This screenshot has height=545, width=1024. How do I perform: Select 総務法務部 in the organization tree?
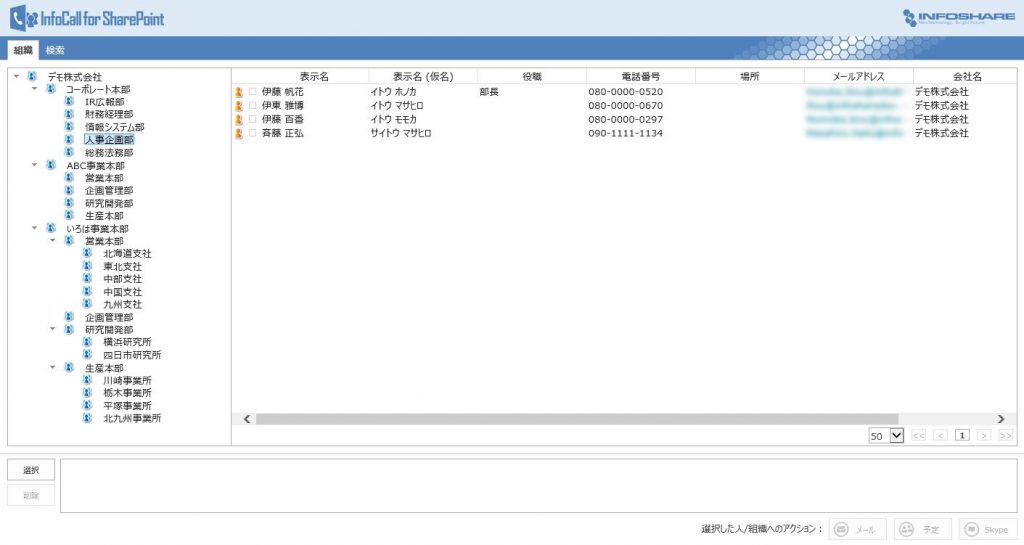(108, 153)
